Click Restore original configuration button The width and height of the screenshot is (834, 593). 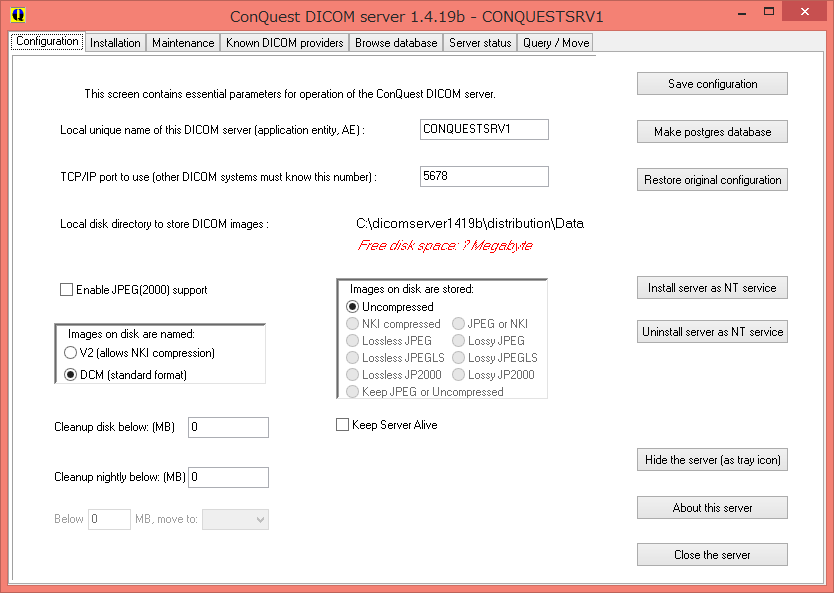(712, 180)
